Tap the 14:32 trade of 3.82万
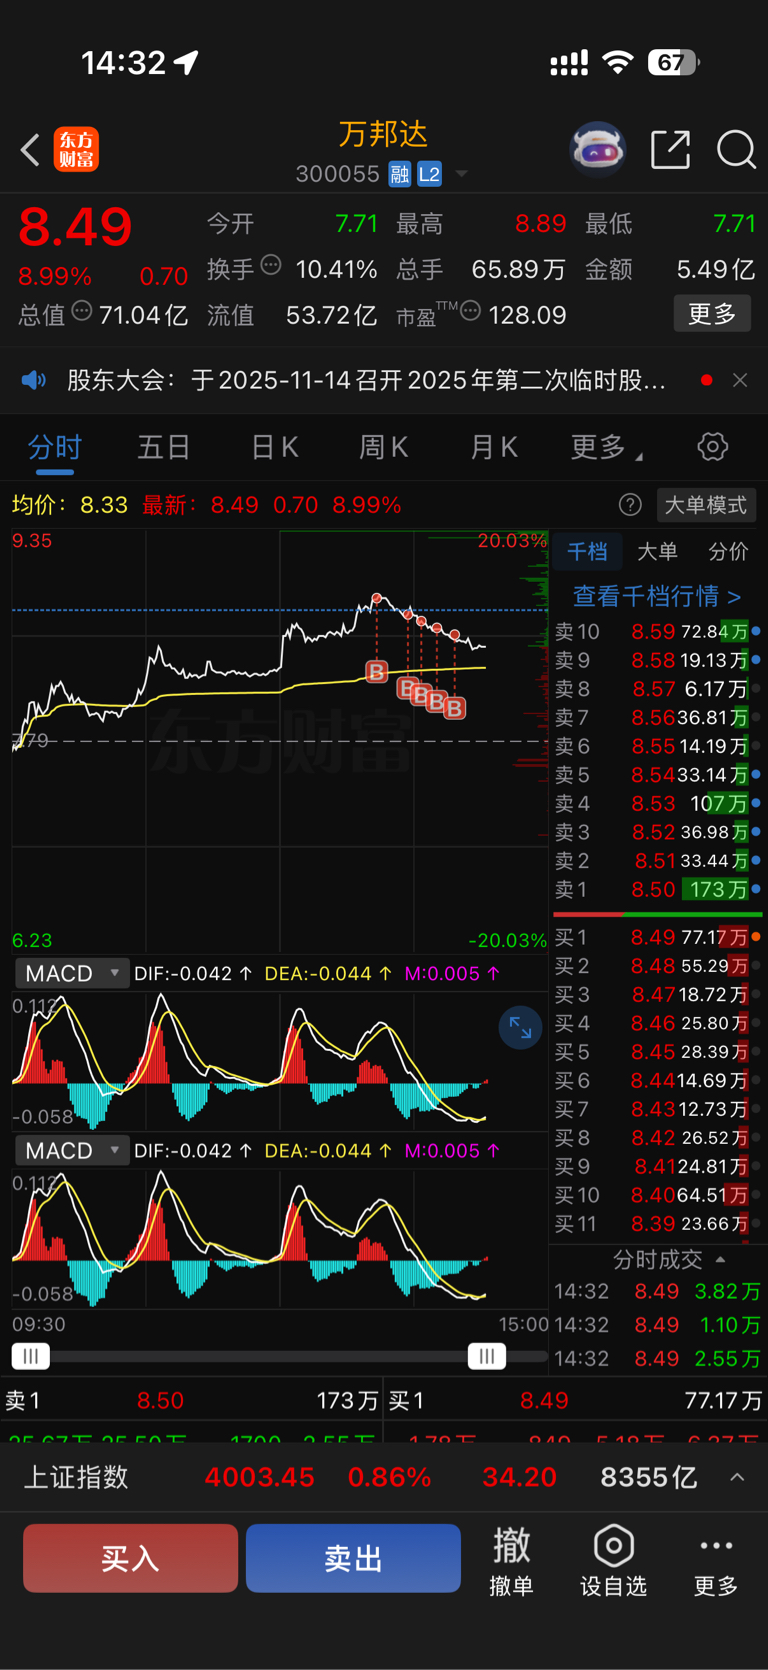The image size is (768, 1670). coord(657,1291)
